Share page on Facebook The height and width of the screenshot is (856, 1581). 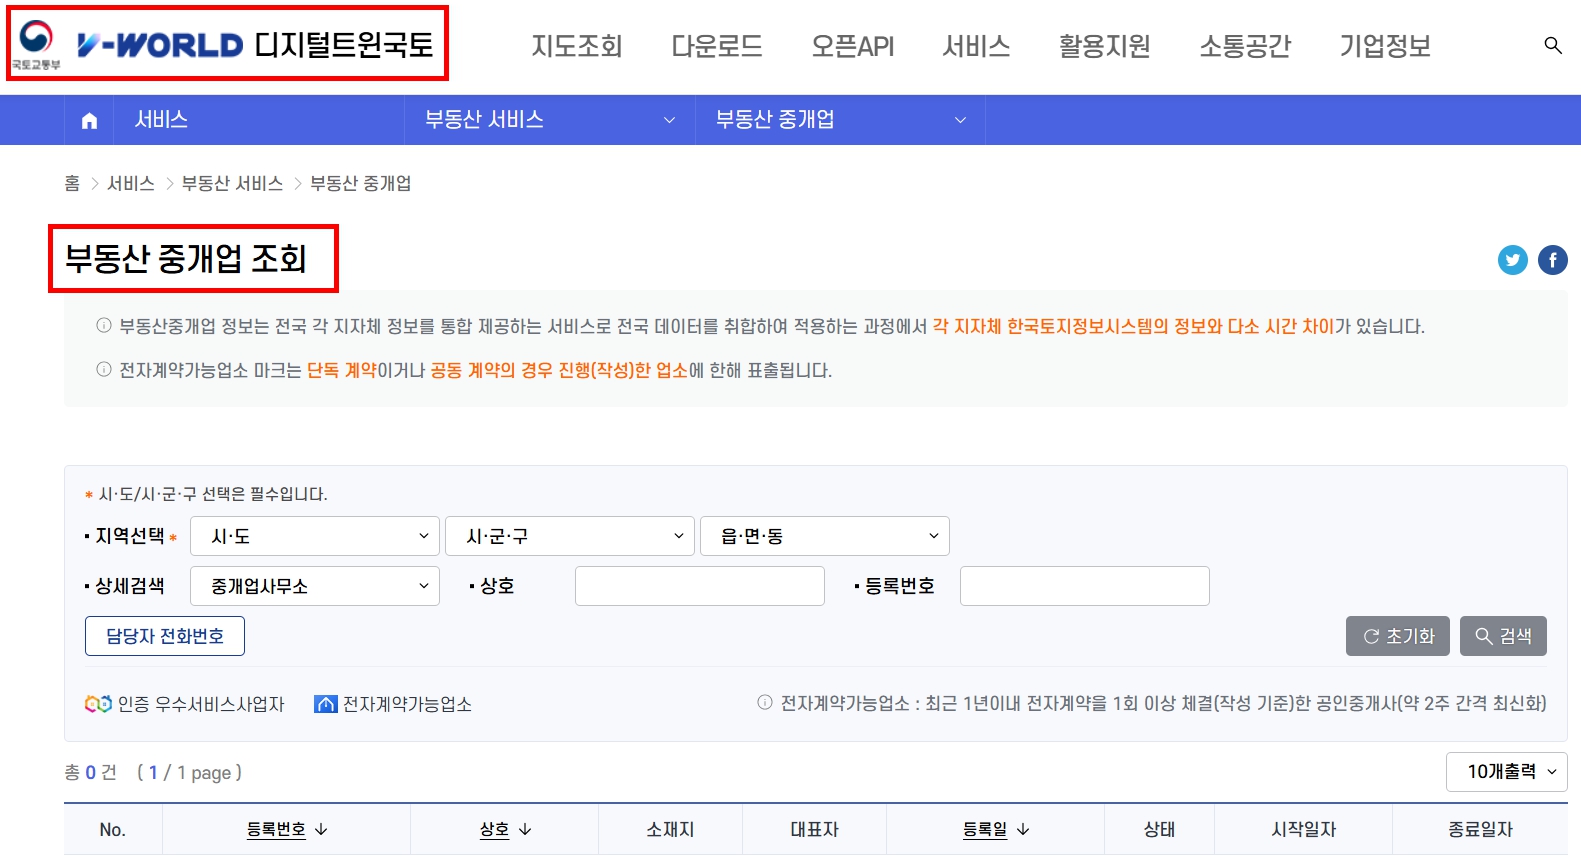coord(1552,260)
